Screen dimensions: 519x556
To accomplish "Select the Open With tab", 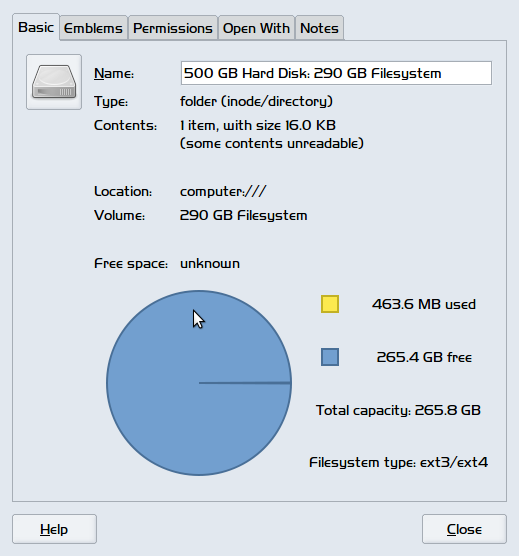I will pyautogui.click(x=256, y=28).
